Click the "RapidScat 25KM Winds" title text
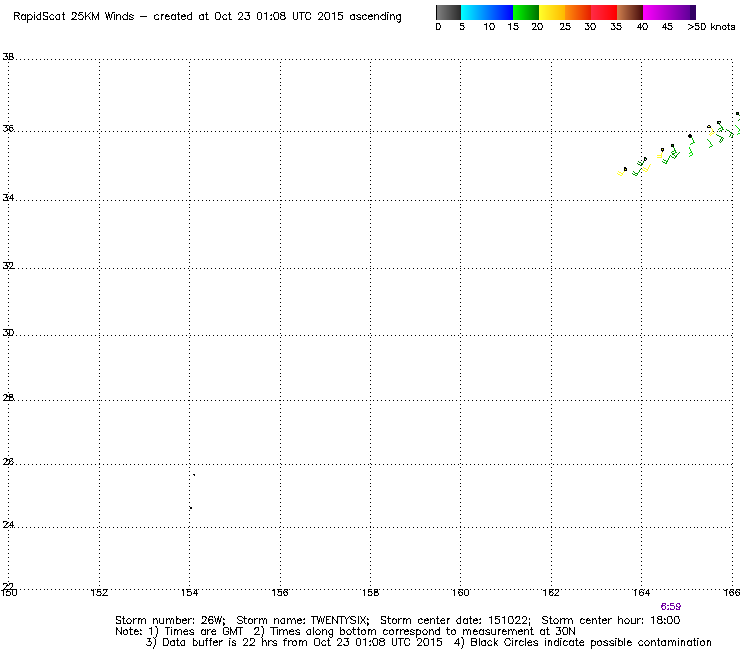 [74, 16]
